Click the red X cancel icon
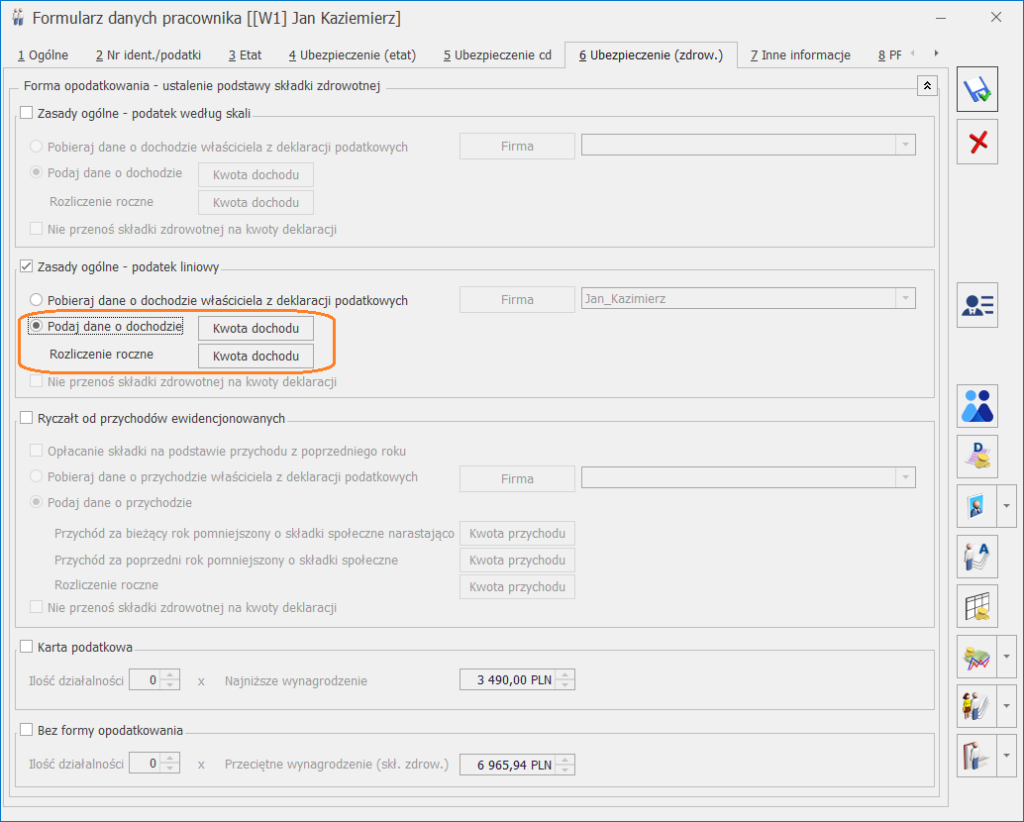Screen dimensions: 1024x822 click(x=978, y=143)
